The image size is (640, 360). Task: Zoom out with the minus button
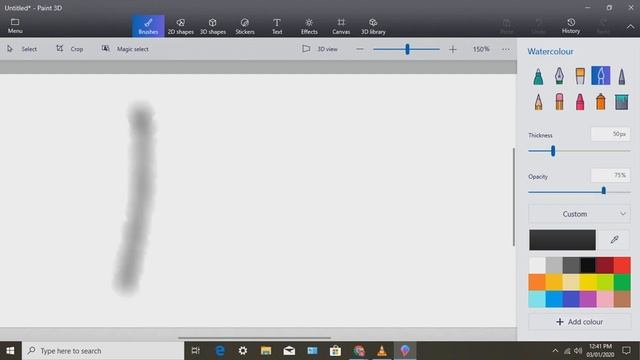[360, 49]
